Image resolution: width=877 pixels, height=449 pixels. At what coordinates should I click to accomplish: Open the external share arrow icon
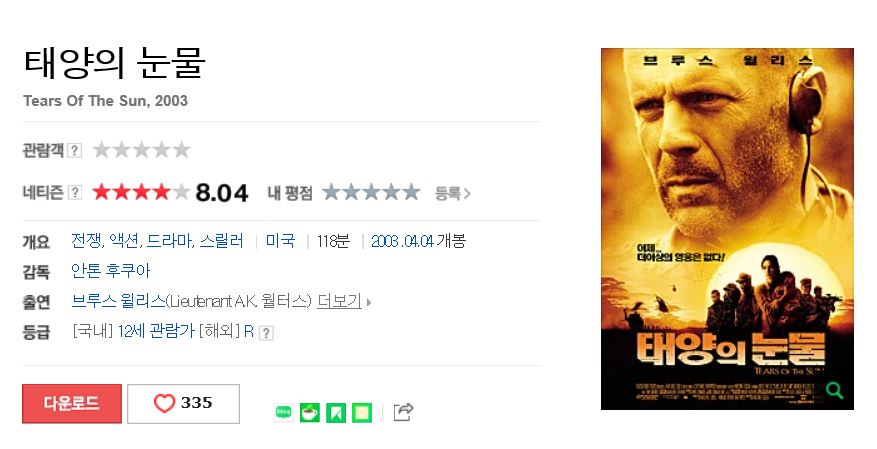point(403,412)
